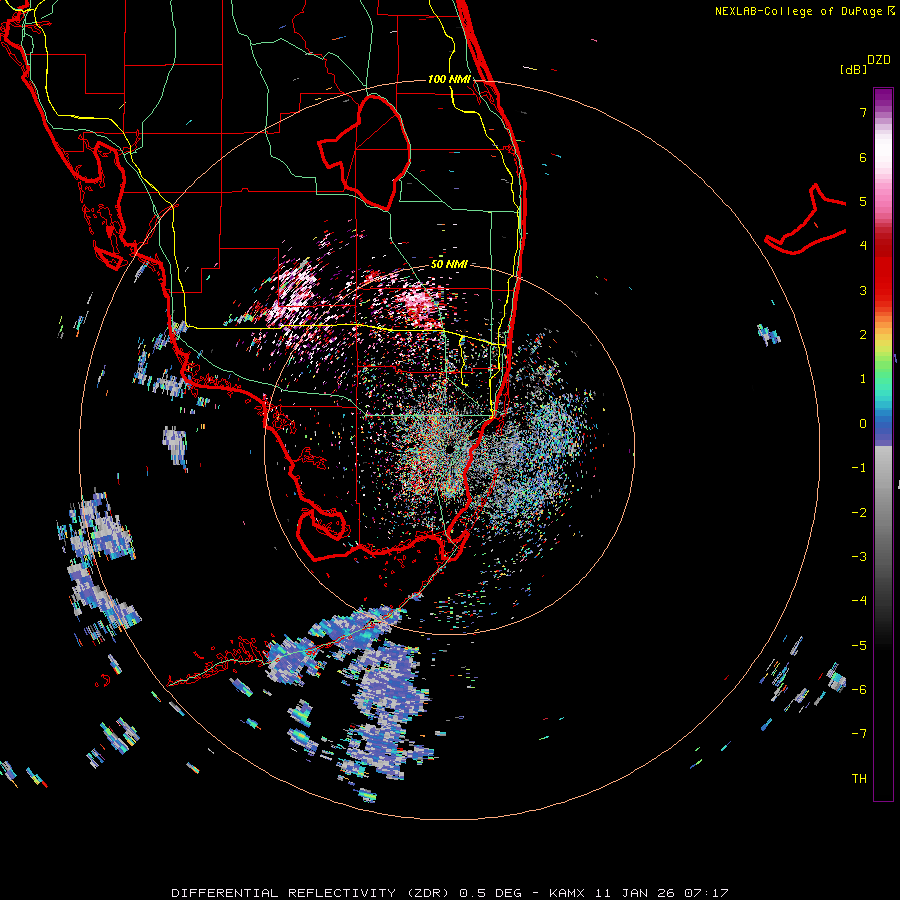Viewport: 900px width, 900px height.
Task: Select the -7 value on the color scale
Action: (x=859, y=734)
